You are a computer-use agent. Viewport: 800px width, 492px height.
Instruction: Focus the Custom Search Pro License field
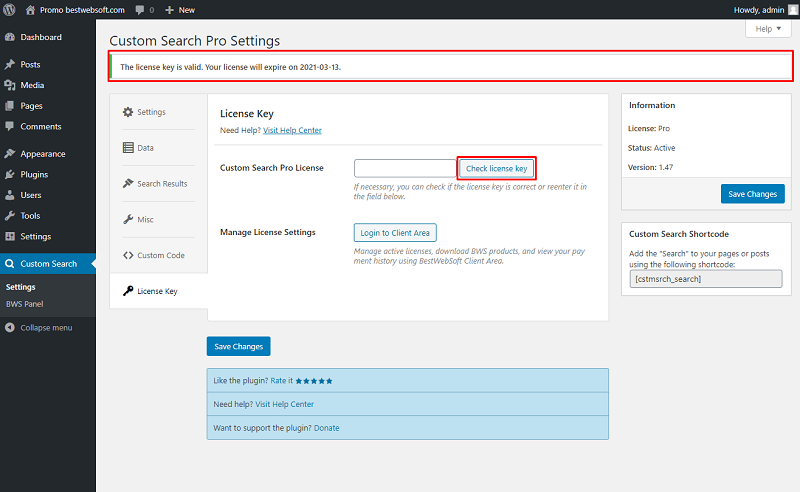pos(405,168)
